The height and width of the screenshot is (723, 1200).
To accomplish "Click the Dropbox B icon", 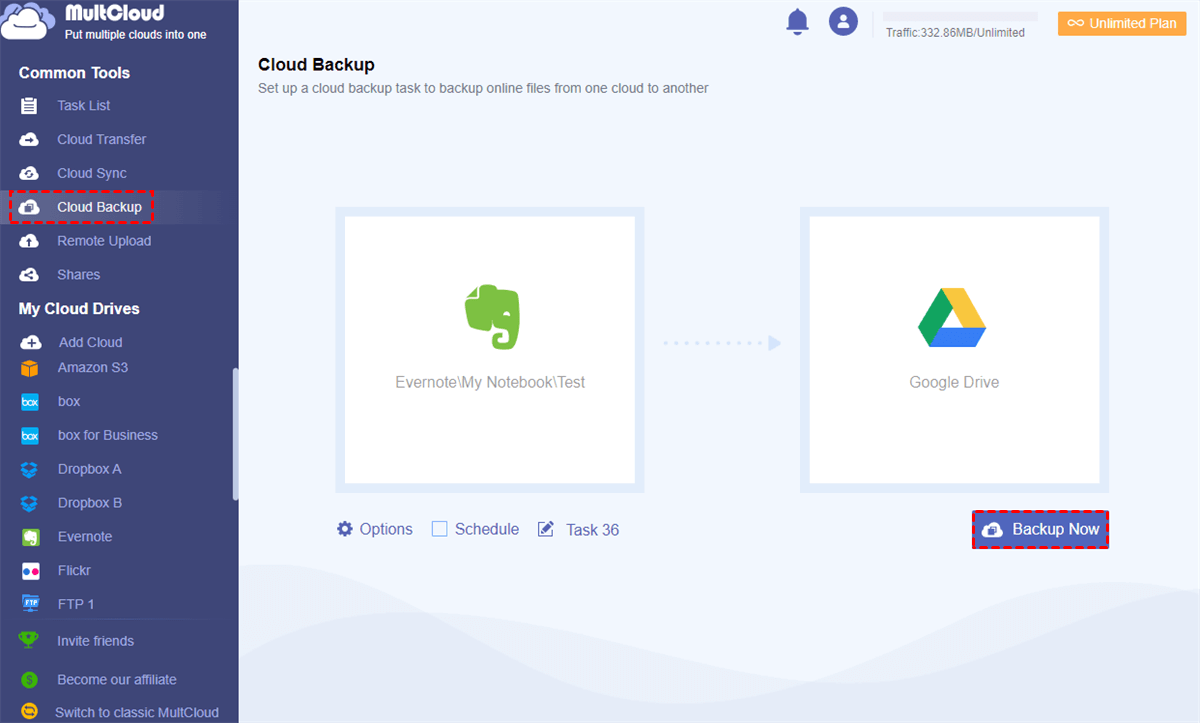I will point(30,503).
